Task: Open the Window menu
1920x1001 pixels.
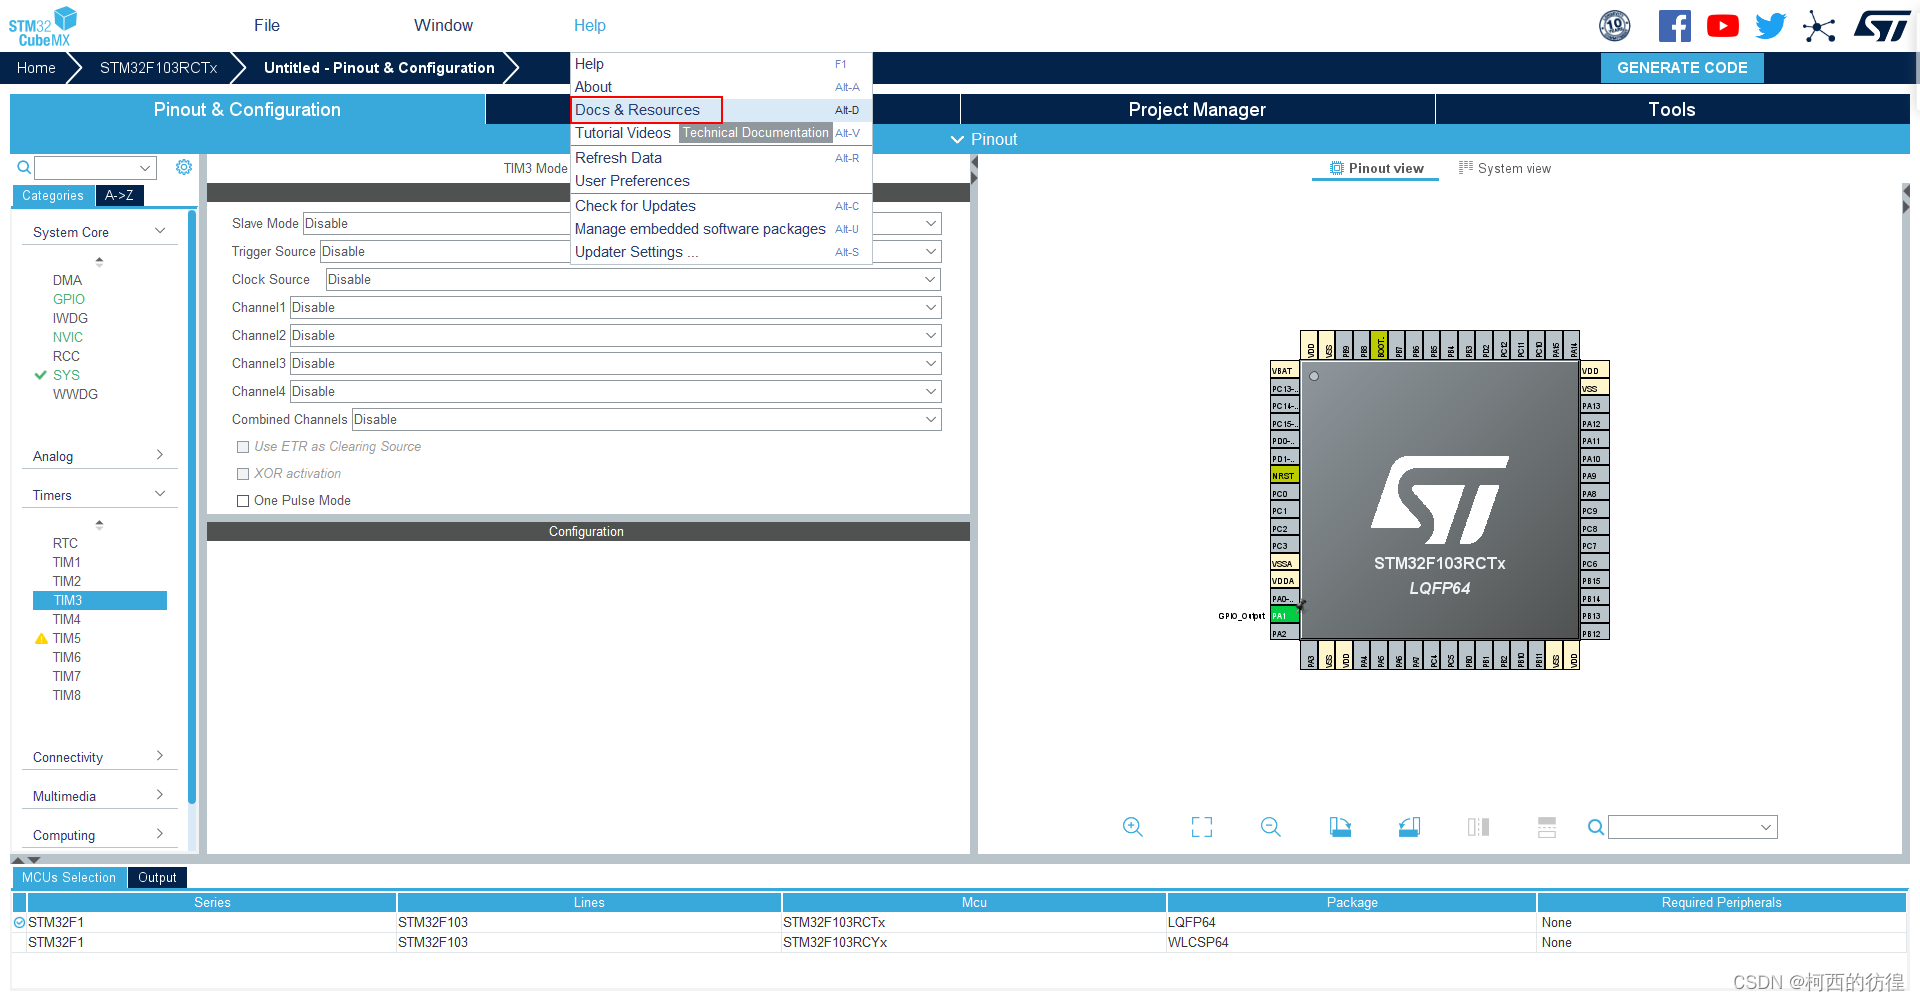Action: (x=443, y=25)
